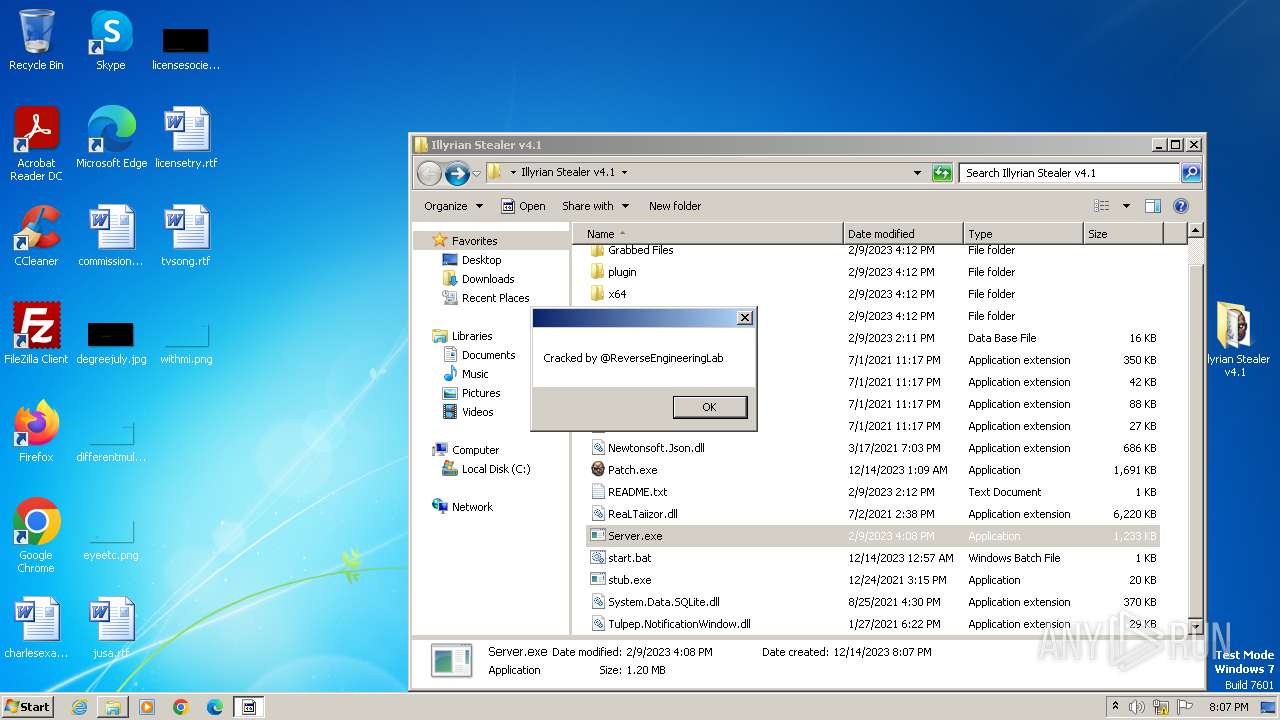Launch CCleaner desktop shortcut

(x=36, y=236)
